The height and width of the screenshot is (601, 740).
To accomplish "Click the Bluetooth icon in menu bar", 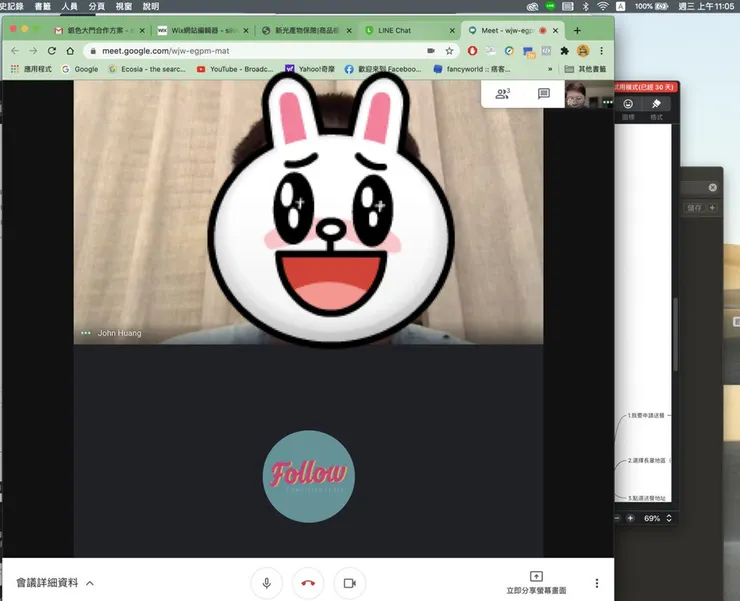I will [x=586, y=6].
